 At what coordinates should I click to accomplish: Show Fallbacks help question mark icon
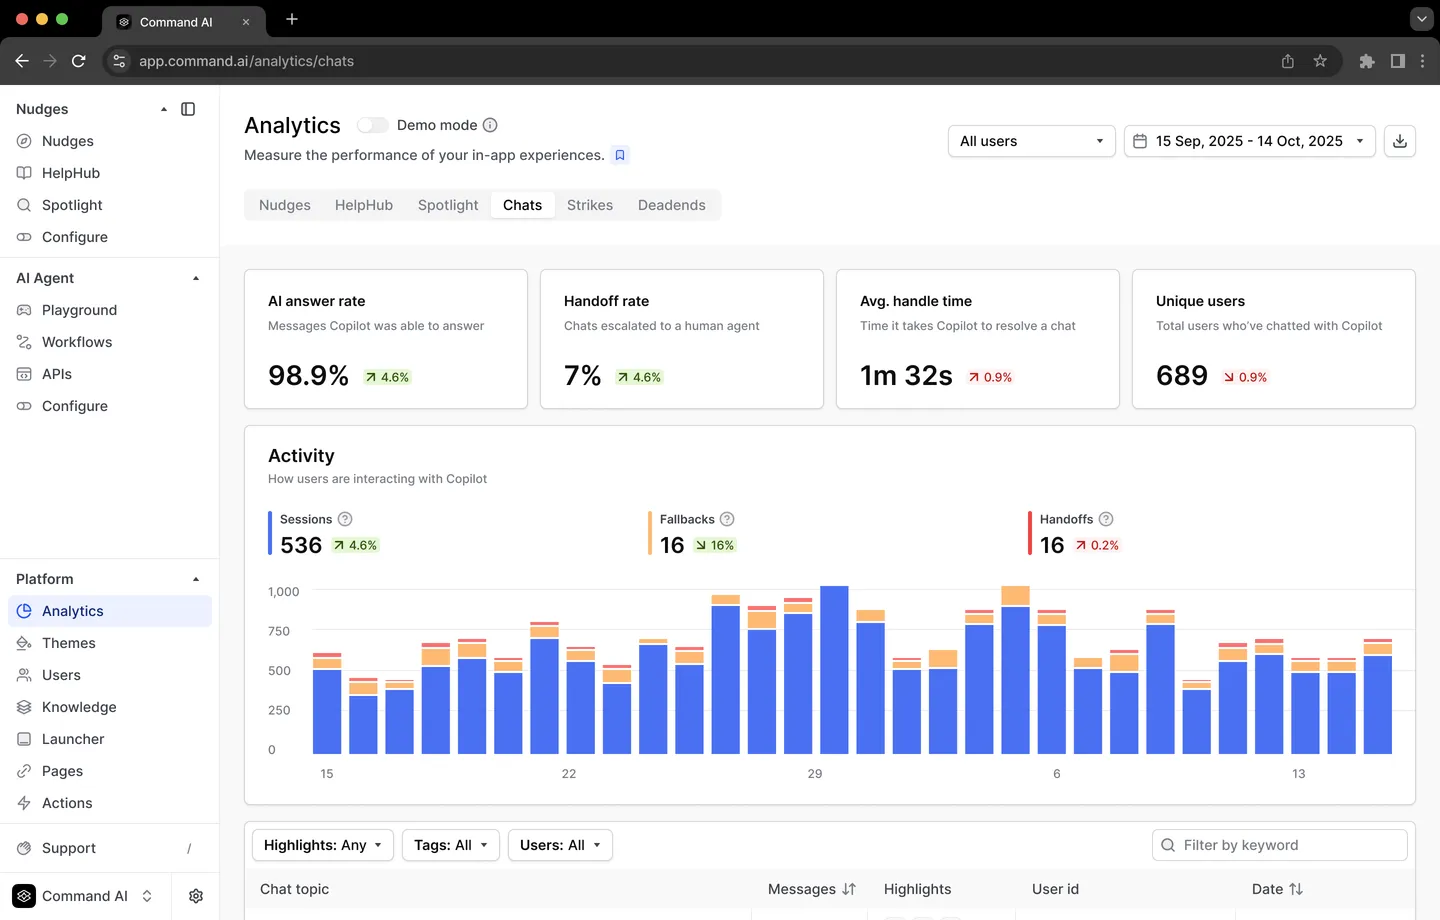click(x=727, y=519)
